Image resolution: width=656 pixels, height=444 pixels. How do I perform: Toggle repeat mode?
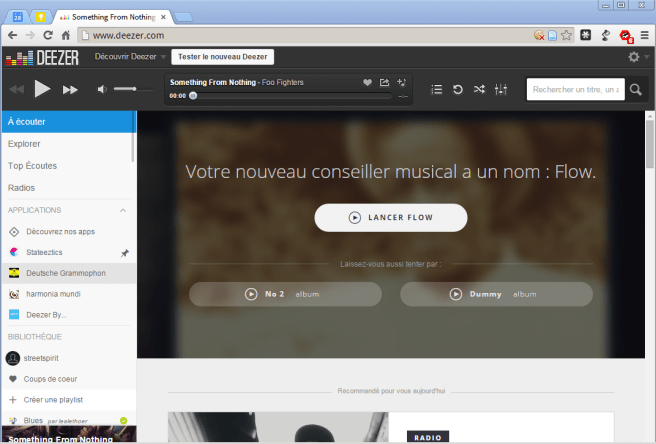click(458, 89)
